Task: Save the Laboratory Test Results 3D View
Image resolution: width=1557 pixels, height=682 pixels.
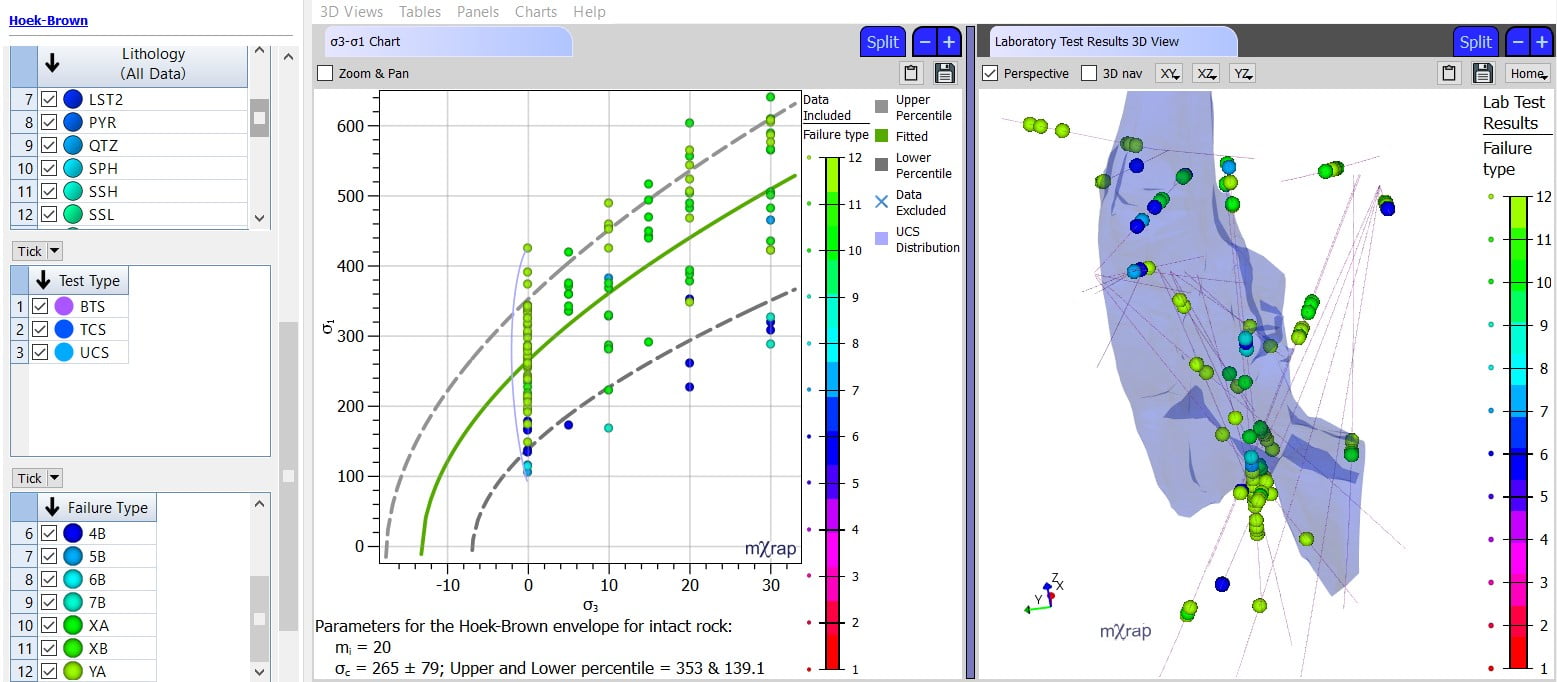Action: click(x=1483, y=72)
